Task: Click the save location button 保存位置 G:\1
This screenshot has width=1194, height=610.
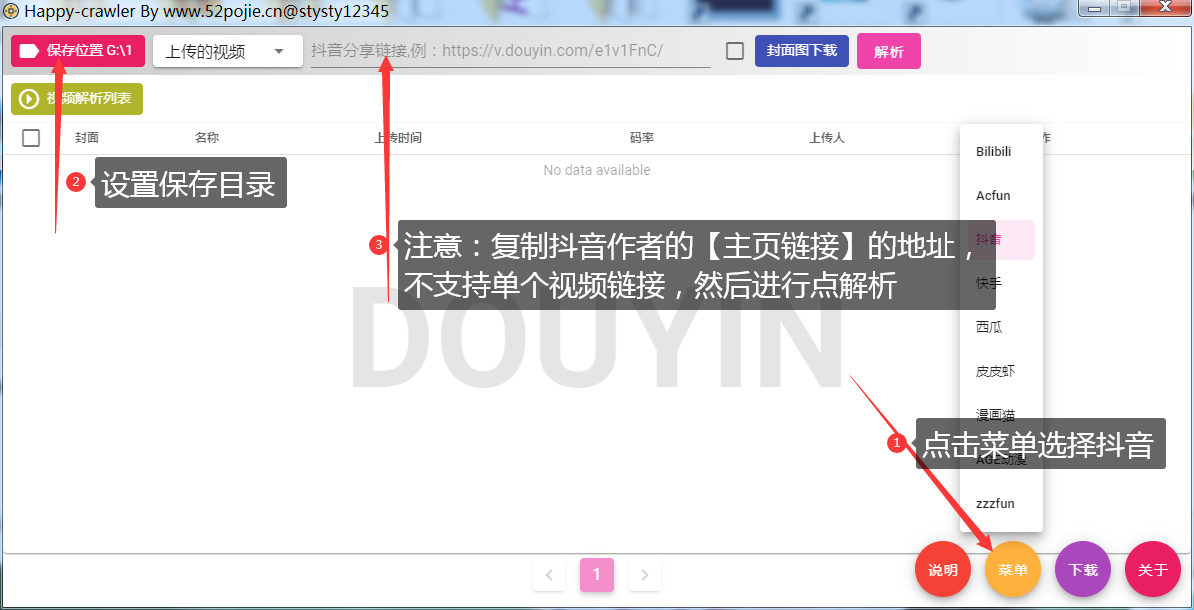Action: 77,51
